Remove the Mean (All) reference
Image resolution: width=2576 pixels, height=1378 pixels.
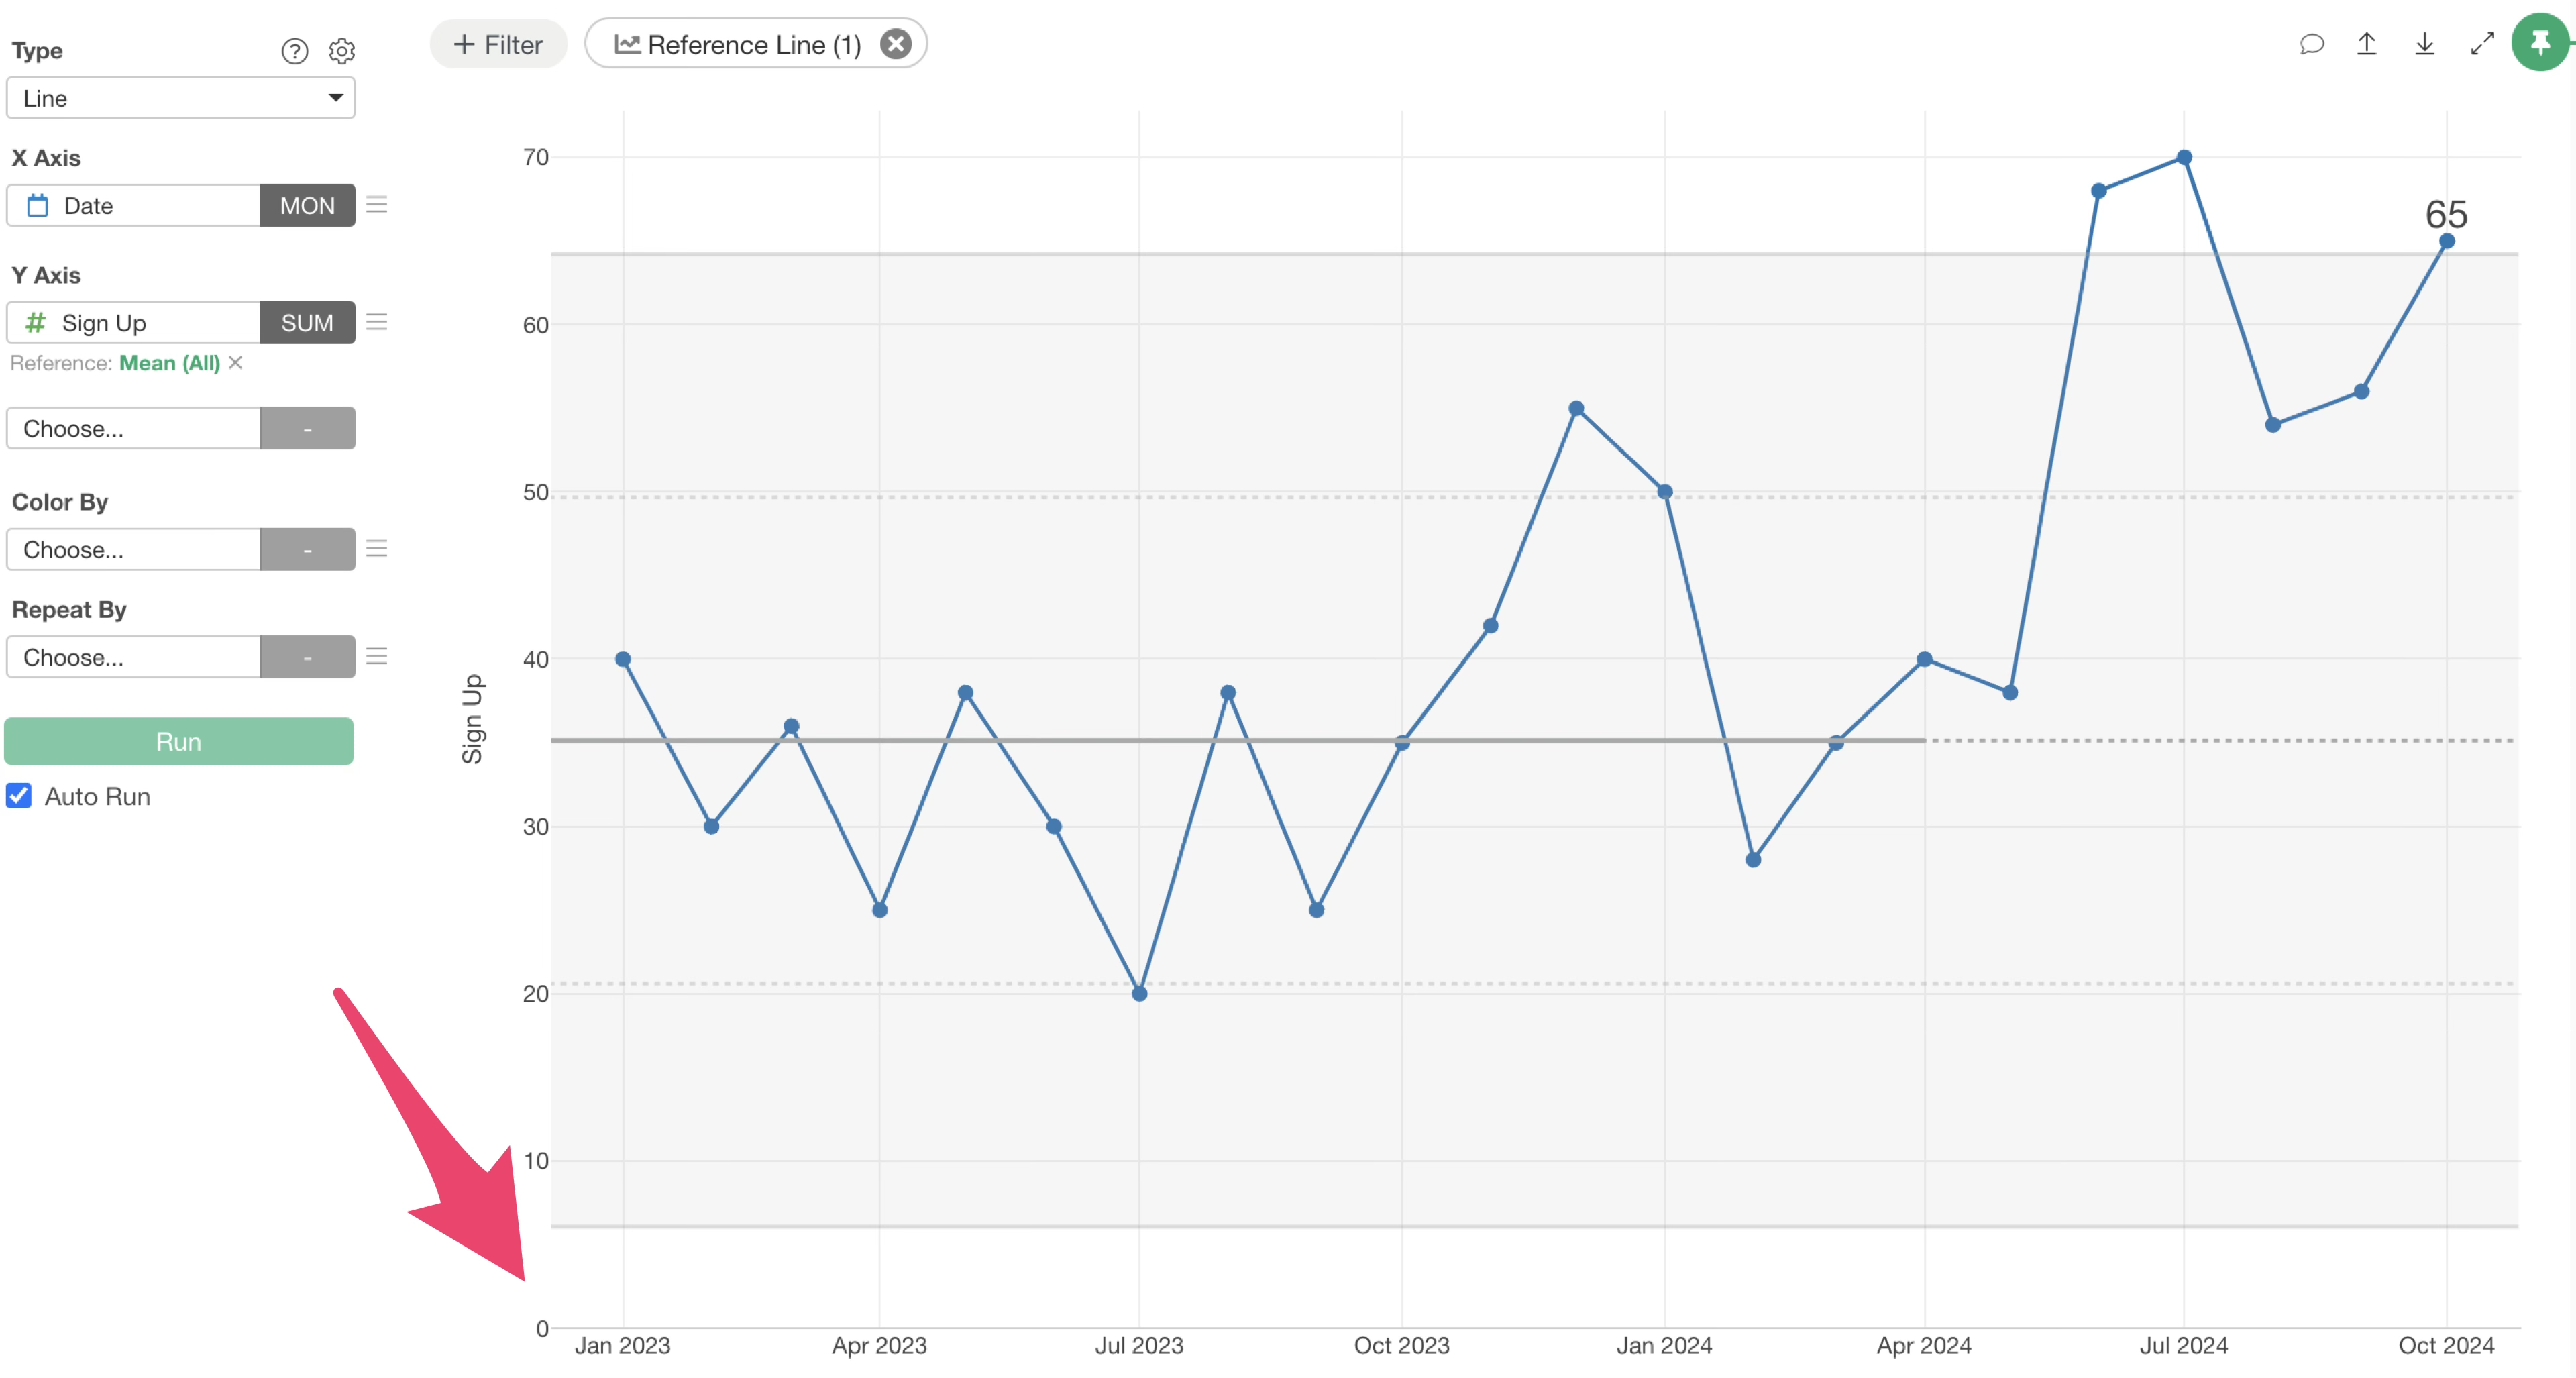pyautogui.click(x=236, y=362)
